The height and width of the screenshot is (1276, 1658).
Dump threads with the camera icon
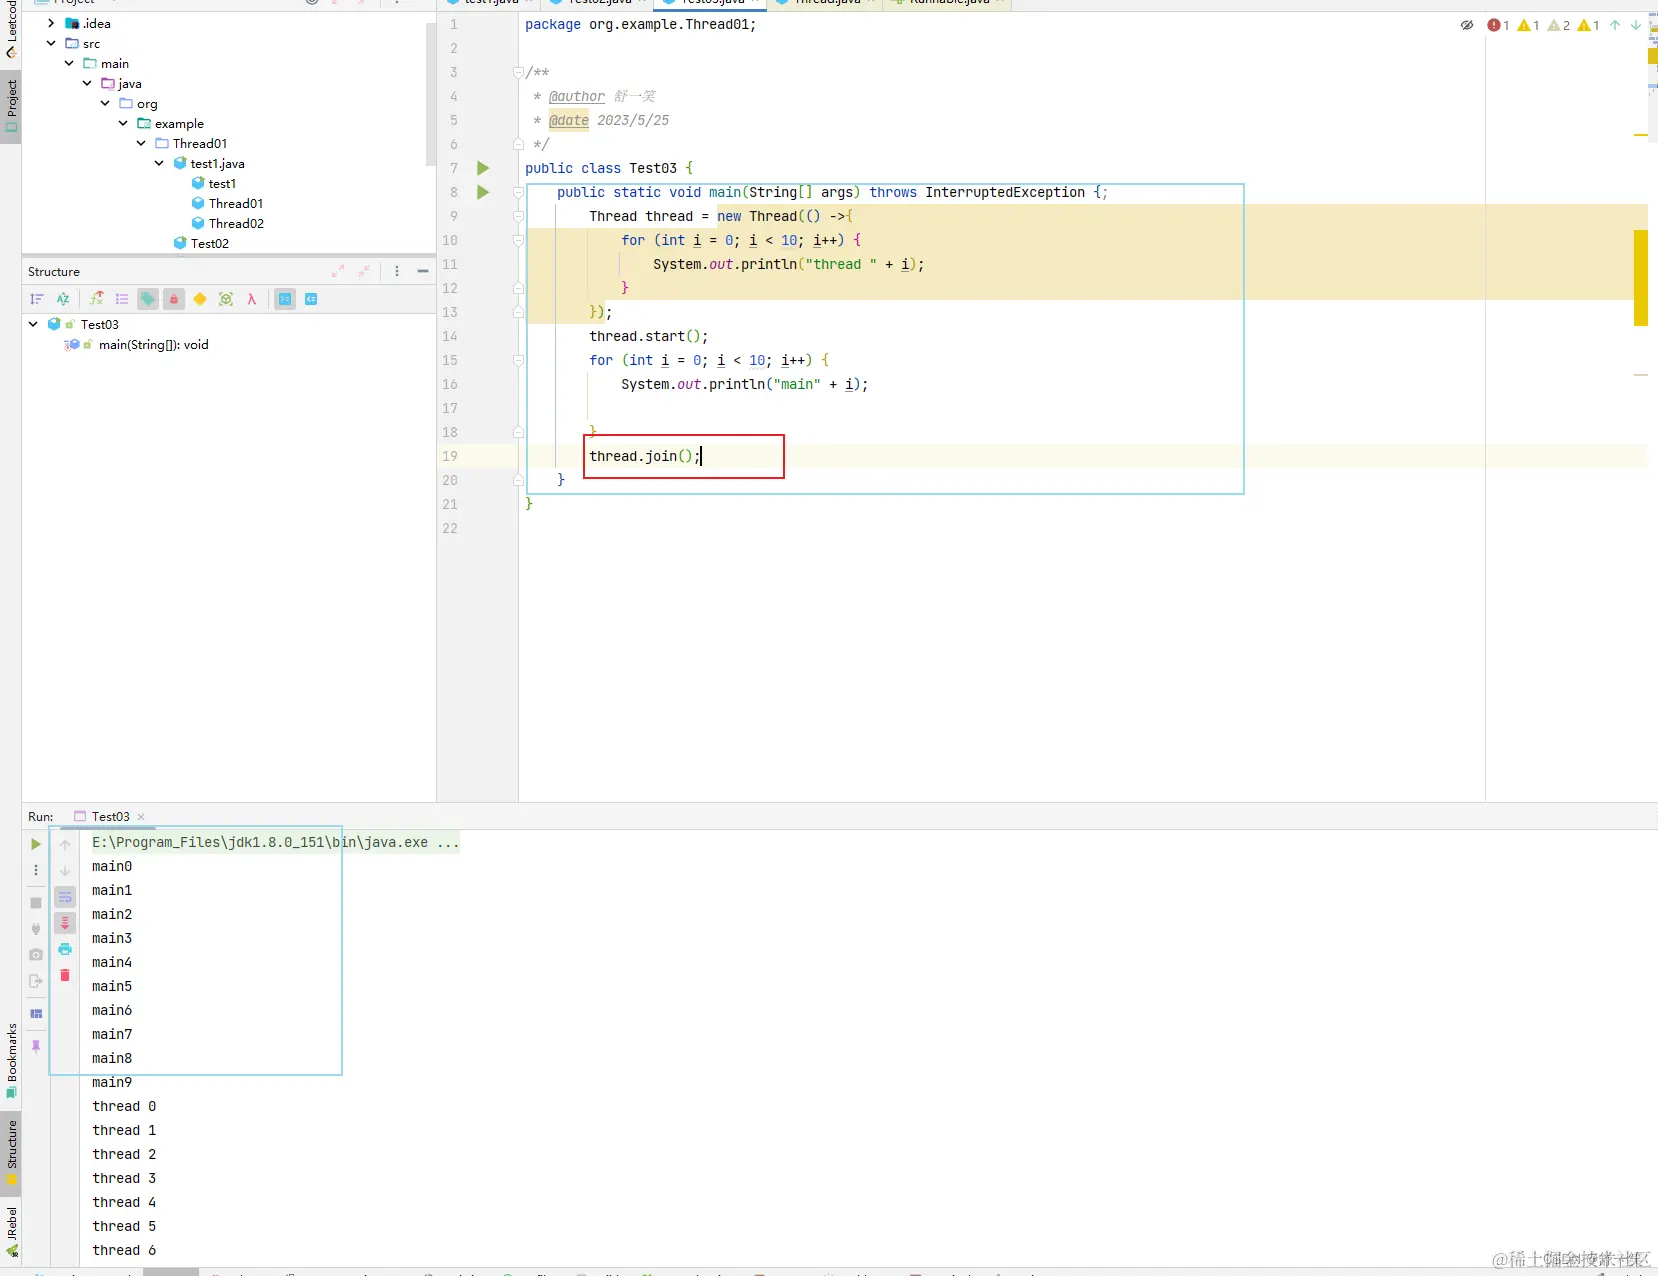pyautogui.click(x=36, y=955)
